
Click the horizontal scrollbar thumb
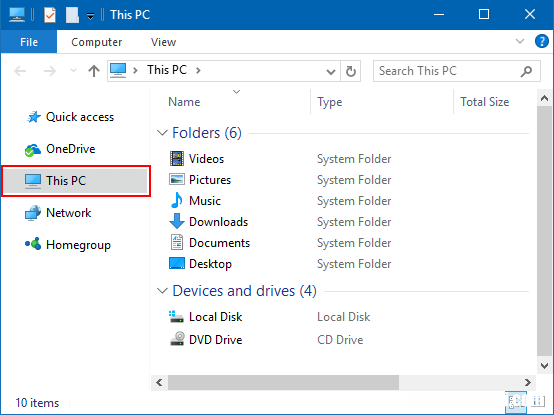(283, 383)
